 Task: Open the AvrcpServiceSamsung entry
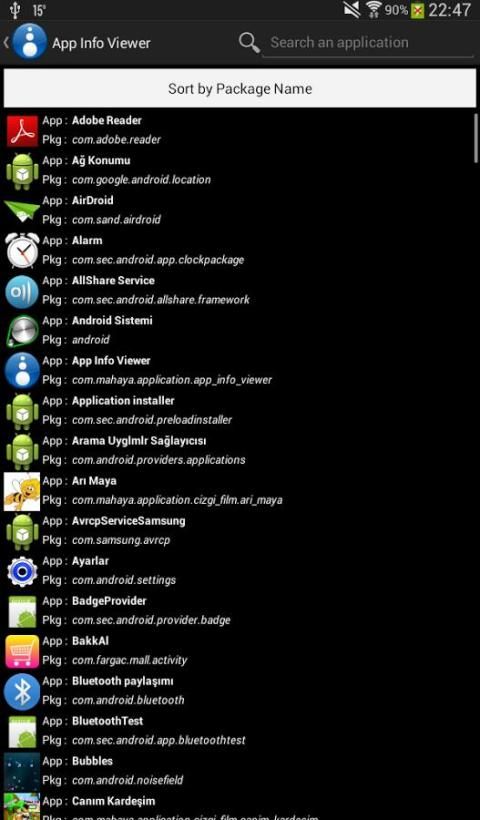tap(238, 531)
